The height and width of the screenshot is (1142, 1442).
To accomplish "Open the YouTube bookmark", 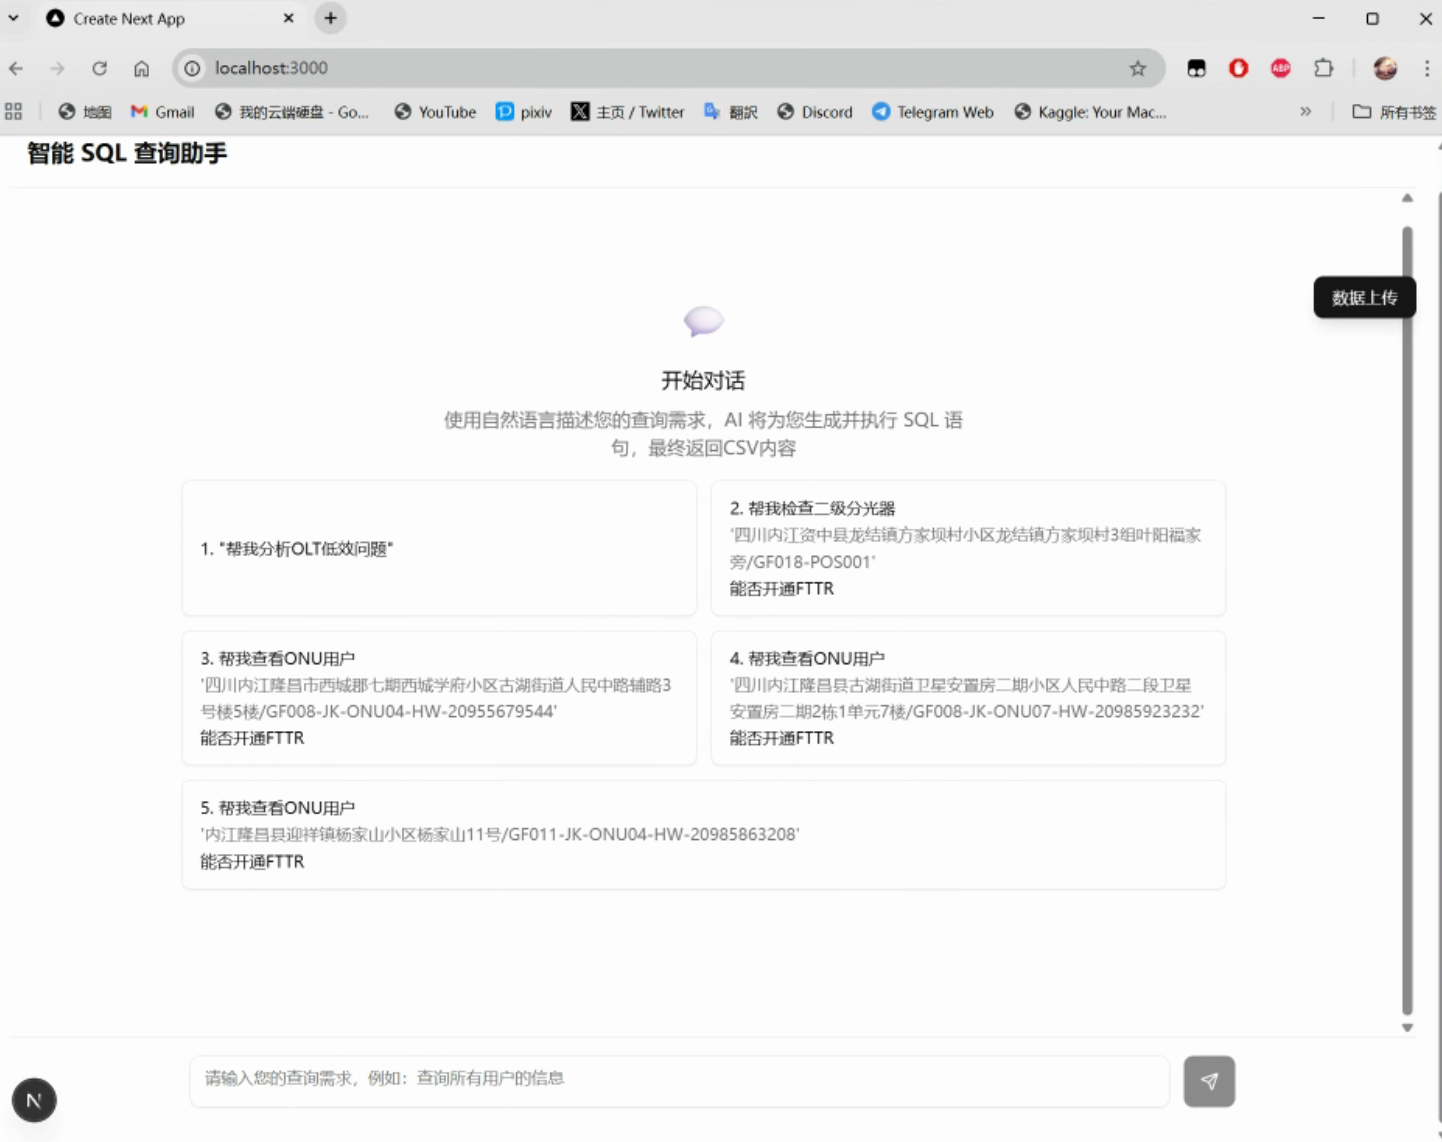I will (x=435, y=112).
